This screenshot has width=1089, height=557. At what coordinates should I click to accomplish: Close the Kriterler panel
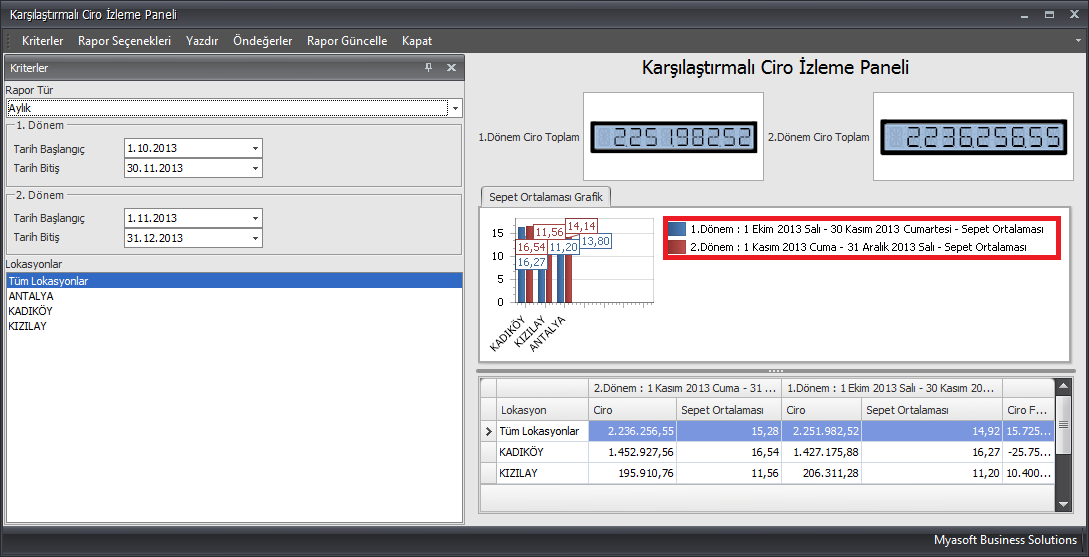click(x=451, y=67)
